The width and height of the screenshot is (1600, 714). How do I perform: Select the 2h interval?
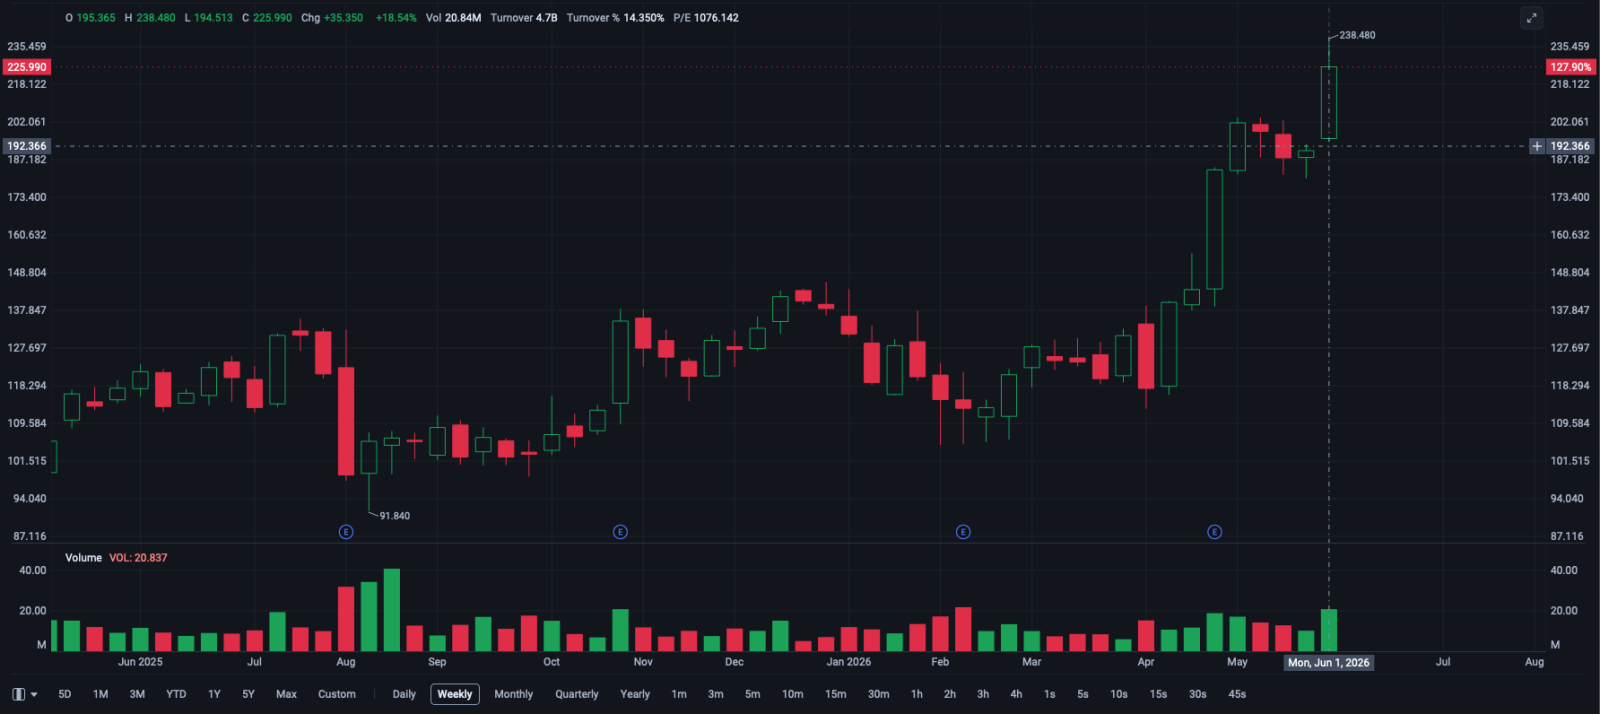[x=950, y=694]
